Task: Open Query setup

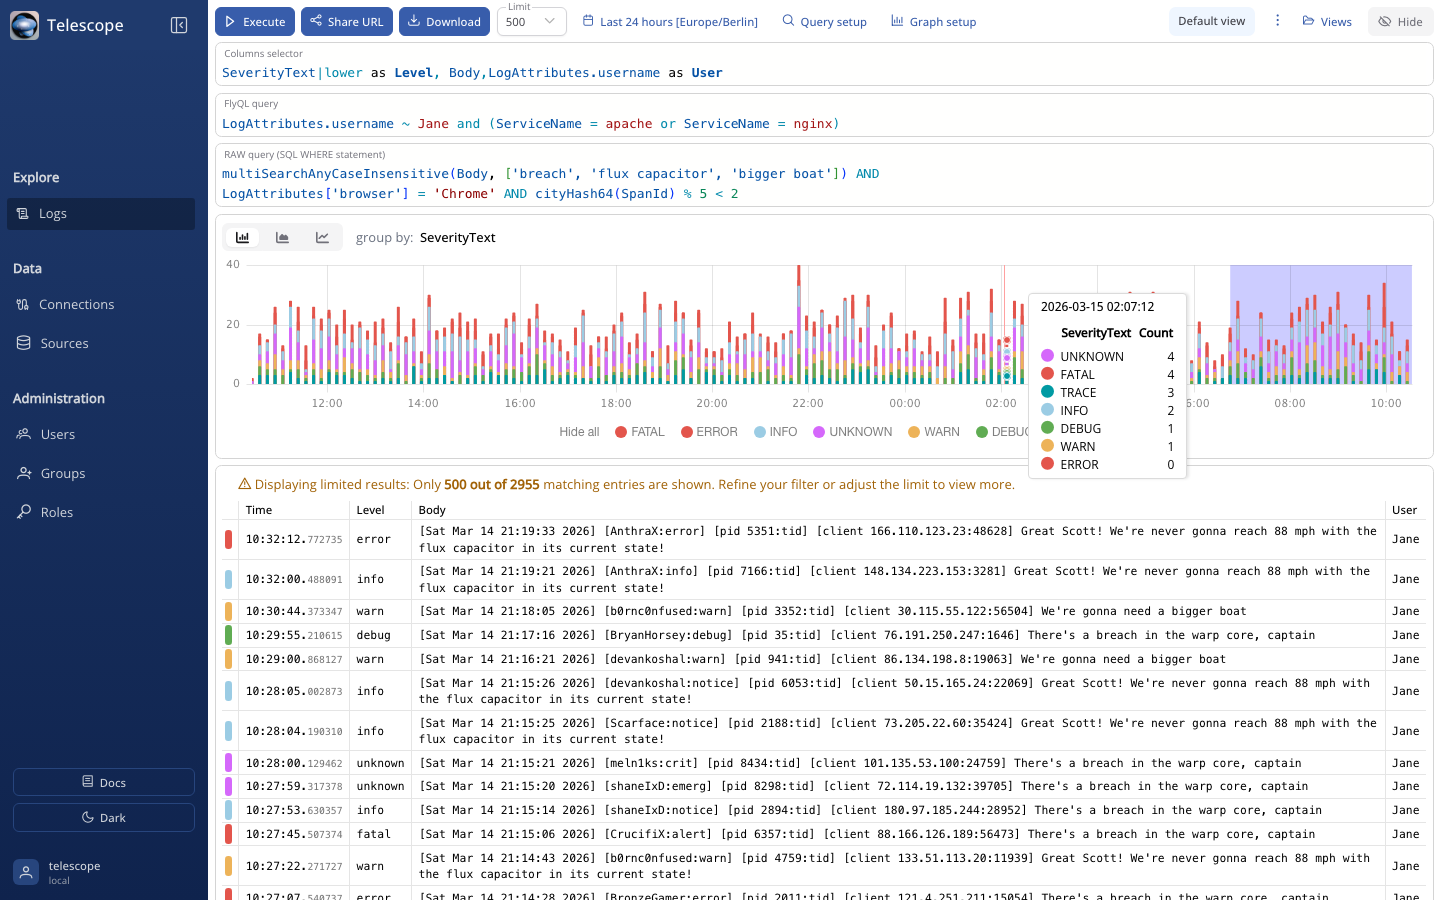Action: click(x=824, y=21)
